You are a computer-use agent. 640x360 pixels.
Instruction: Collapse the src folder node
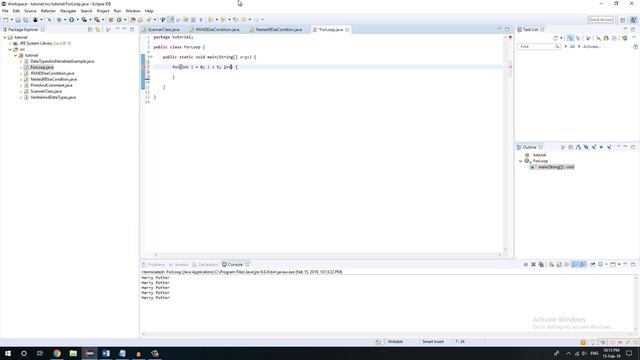[10, 49]
